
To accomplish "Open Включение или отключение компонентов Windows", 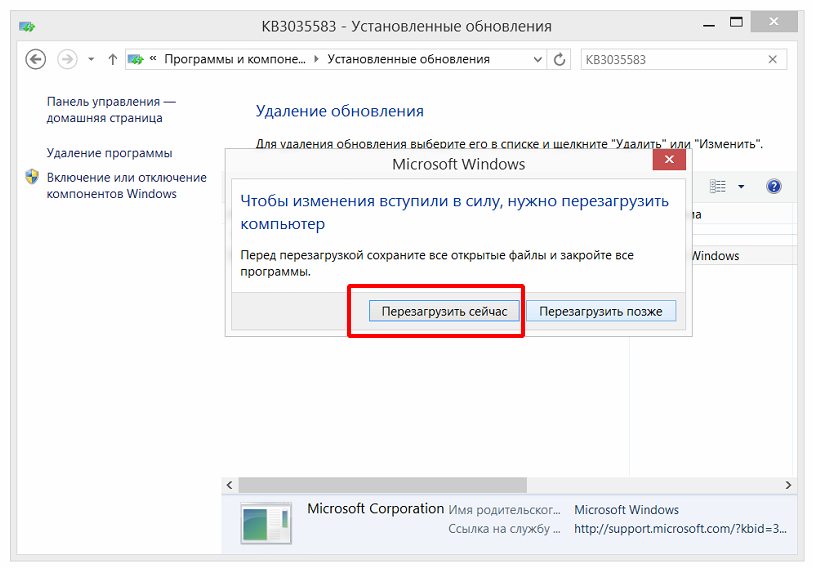I will [126, 186].
